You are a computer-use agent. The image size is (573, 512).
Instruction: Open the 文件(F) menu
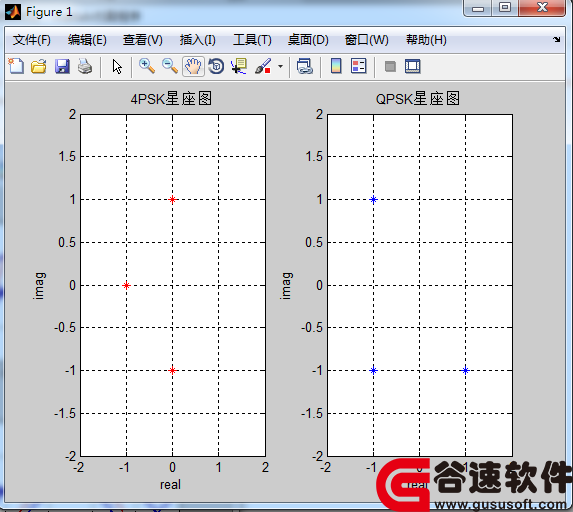coord(32,39)
